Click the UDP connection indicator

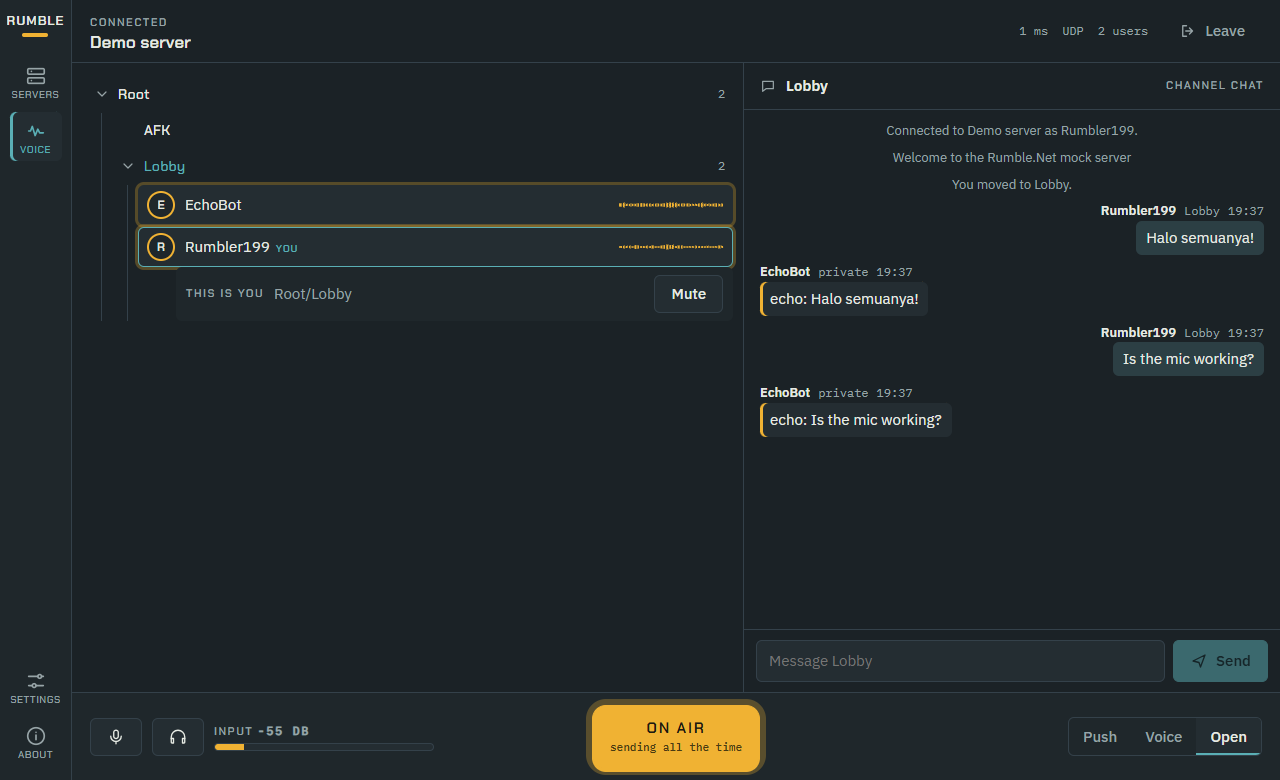click(1073, 32)
